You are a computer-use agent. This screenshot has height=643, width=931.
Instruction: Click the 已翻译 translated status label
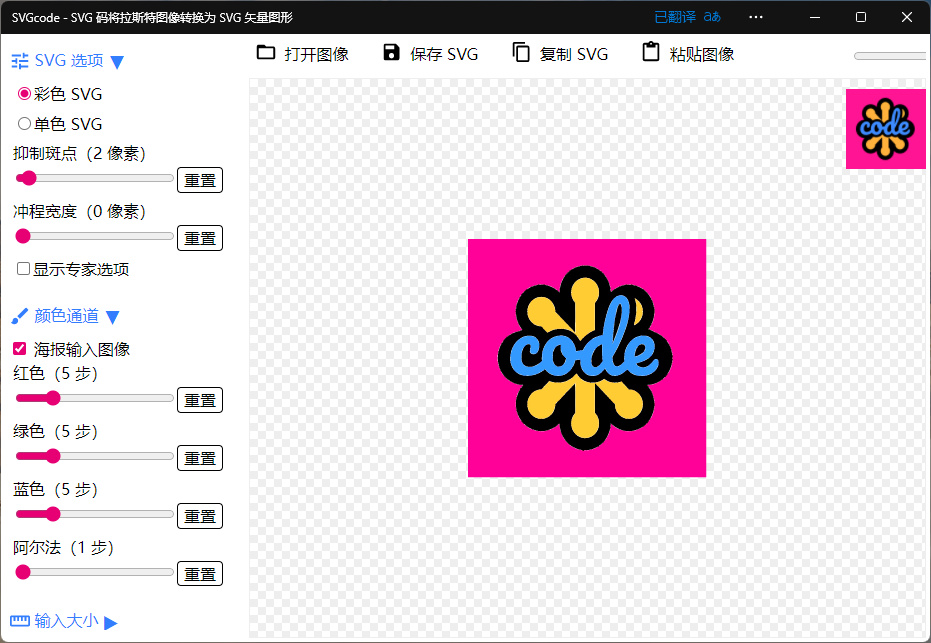[674, 17]
